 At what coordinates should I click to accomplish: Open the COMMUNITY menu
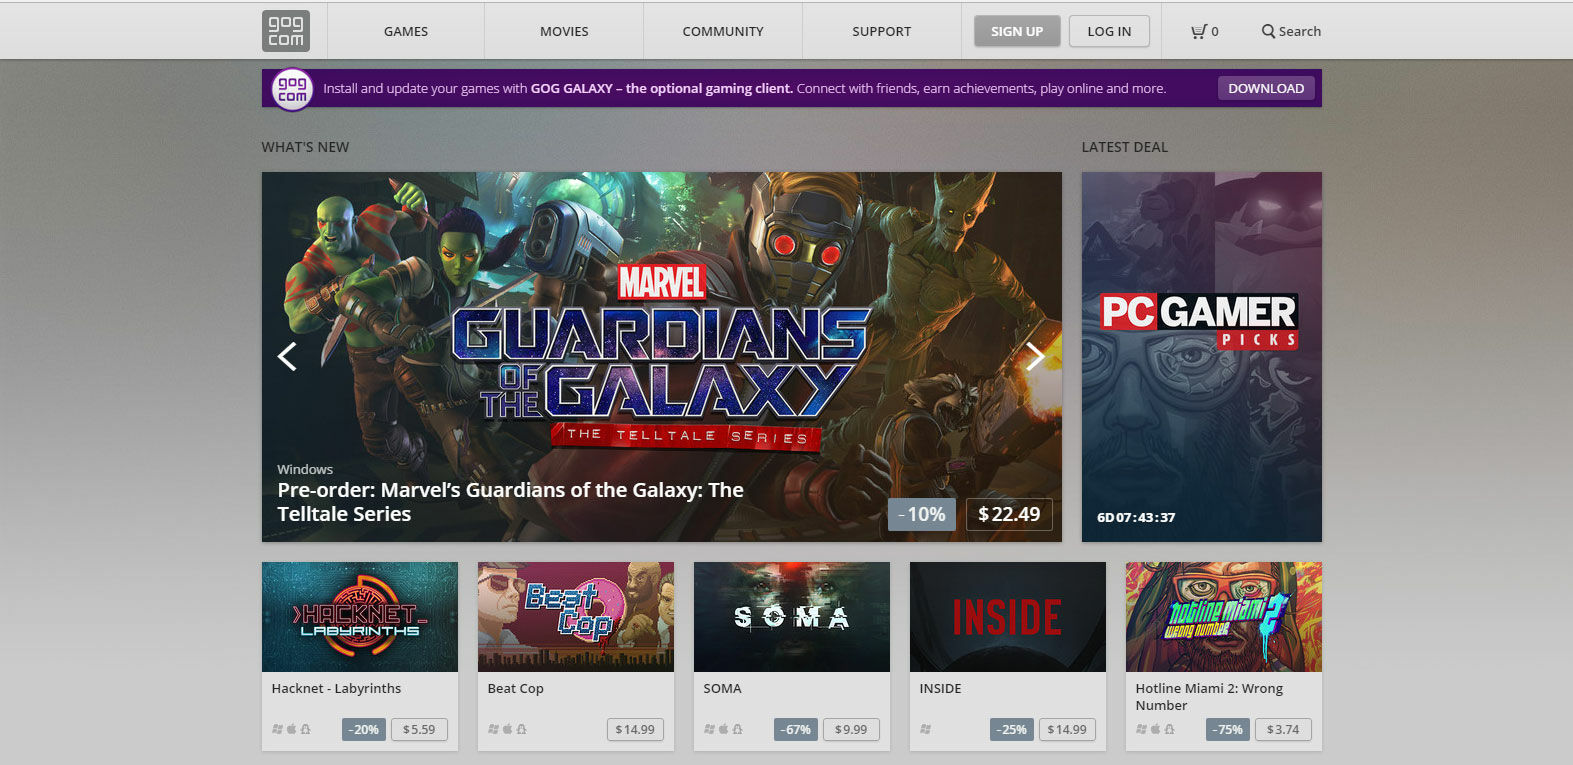point(723,31)
